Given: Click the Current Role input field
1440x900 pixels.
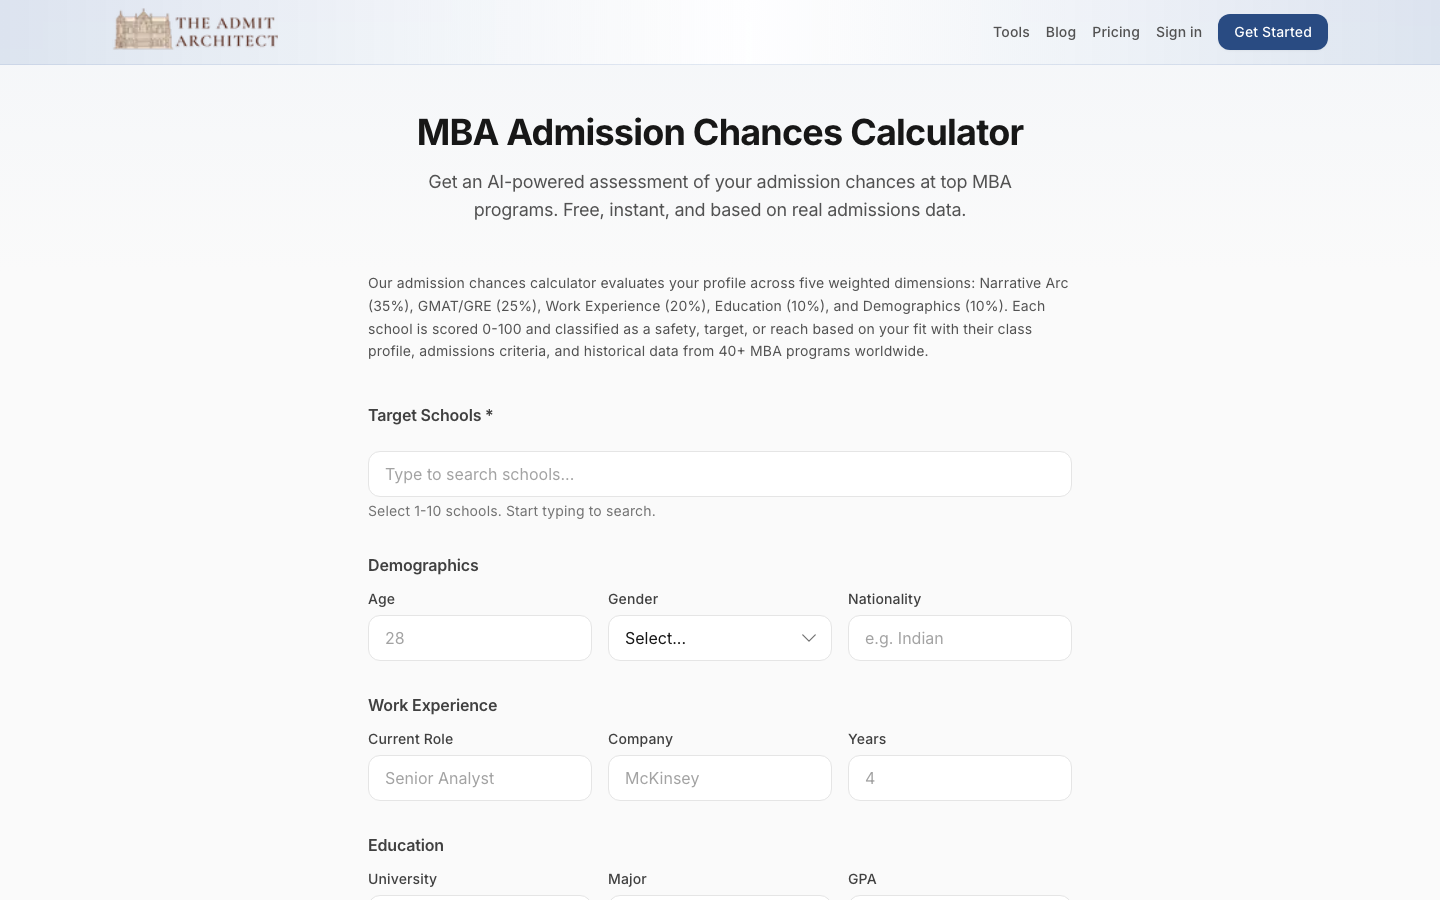Looking at the screenshot, I should (480, 778).
